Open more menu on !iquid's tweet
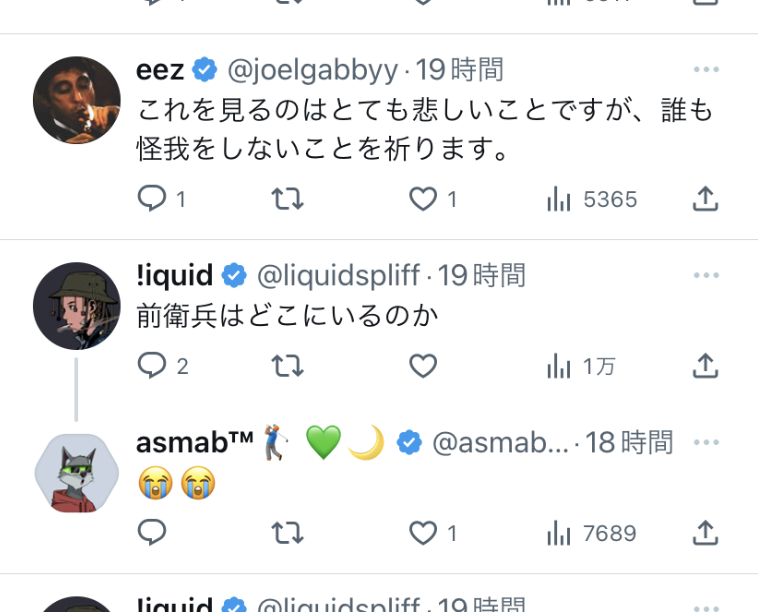 [706, 276]
